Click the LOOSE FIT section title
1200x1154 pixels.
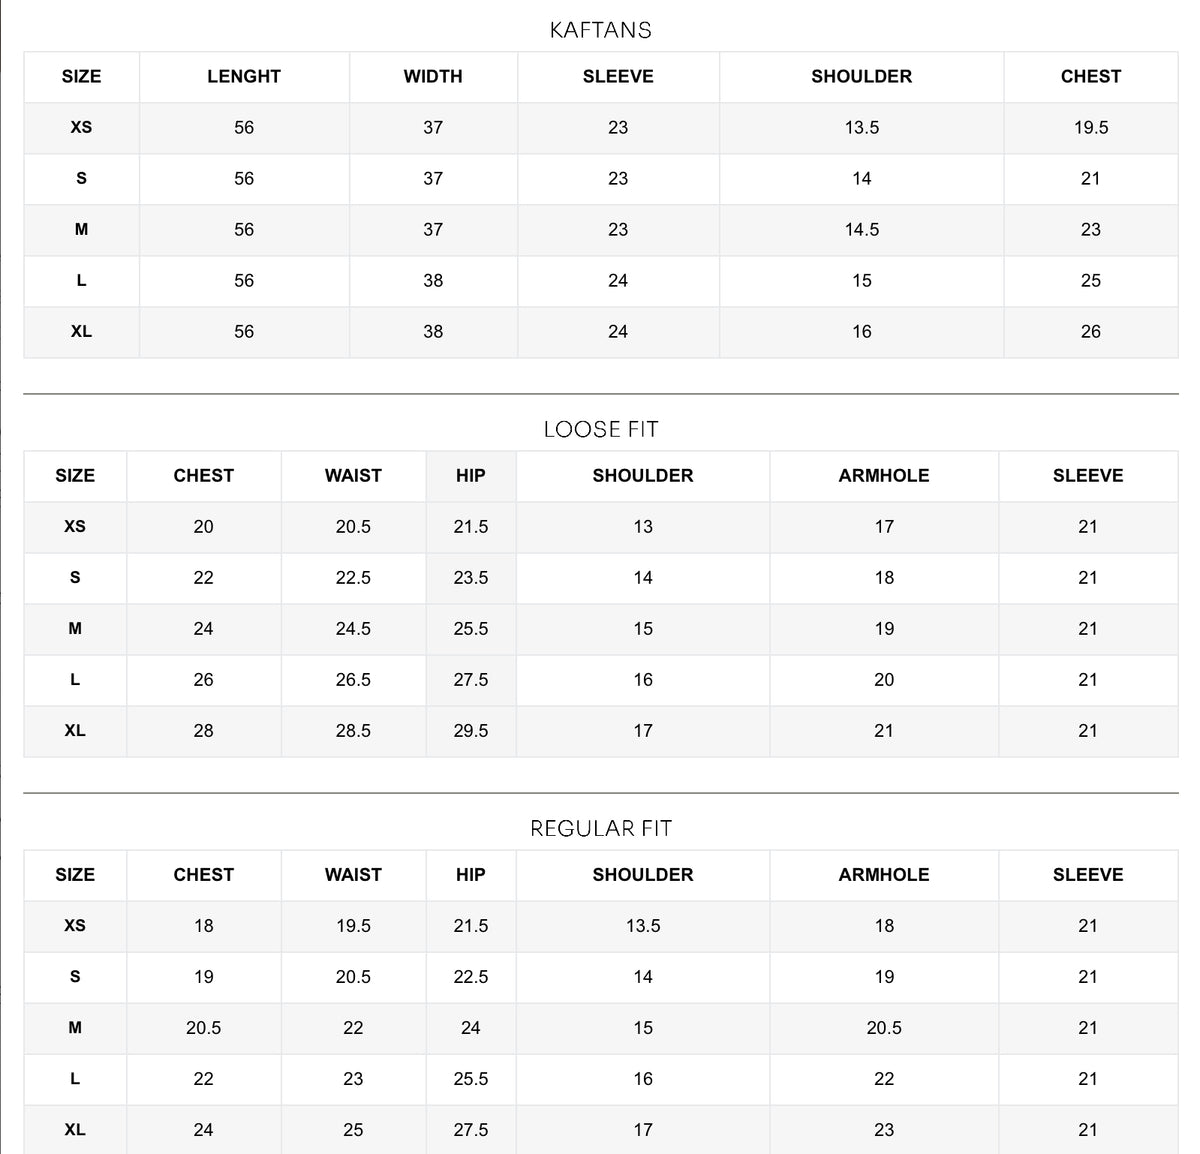pyautogui.click(x=600, y=429)
